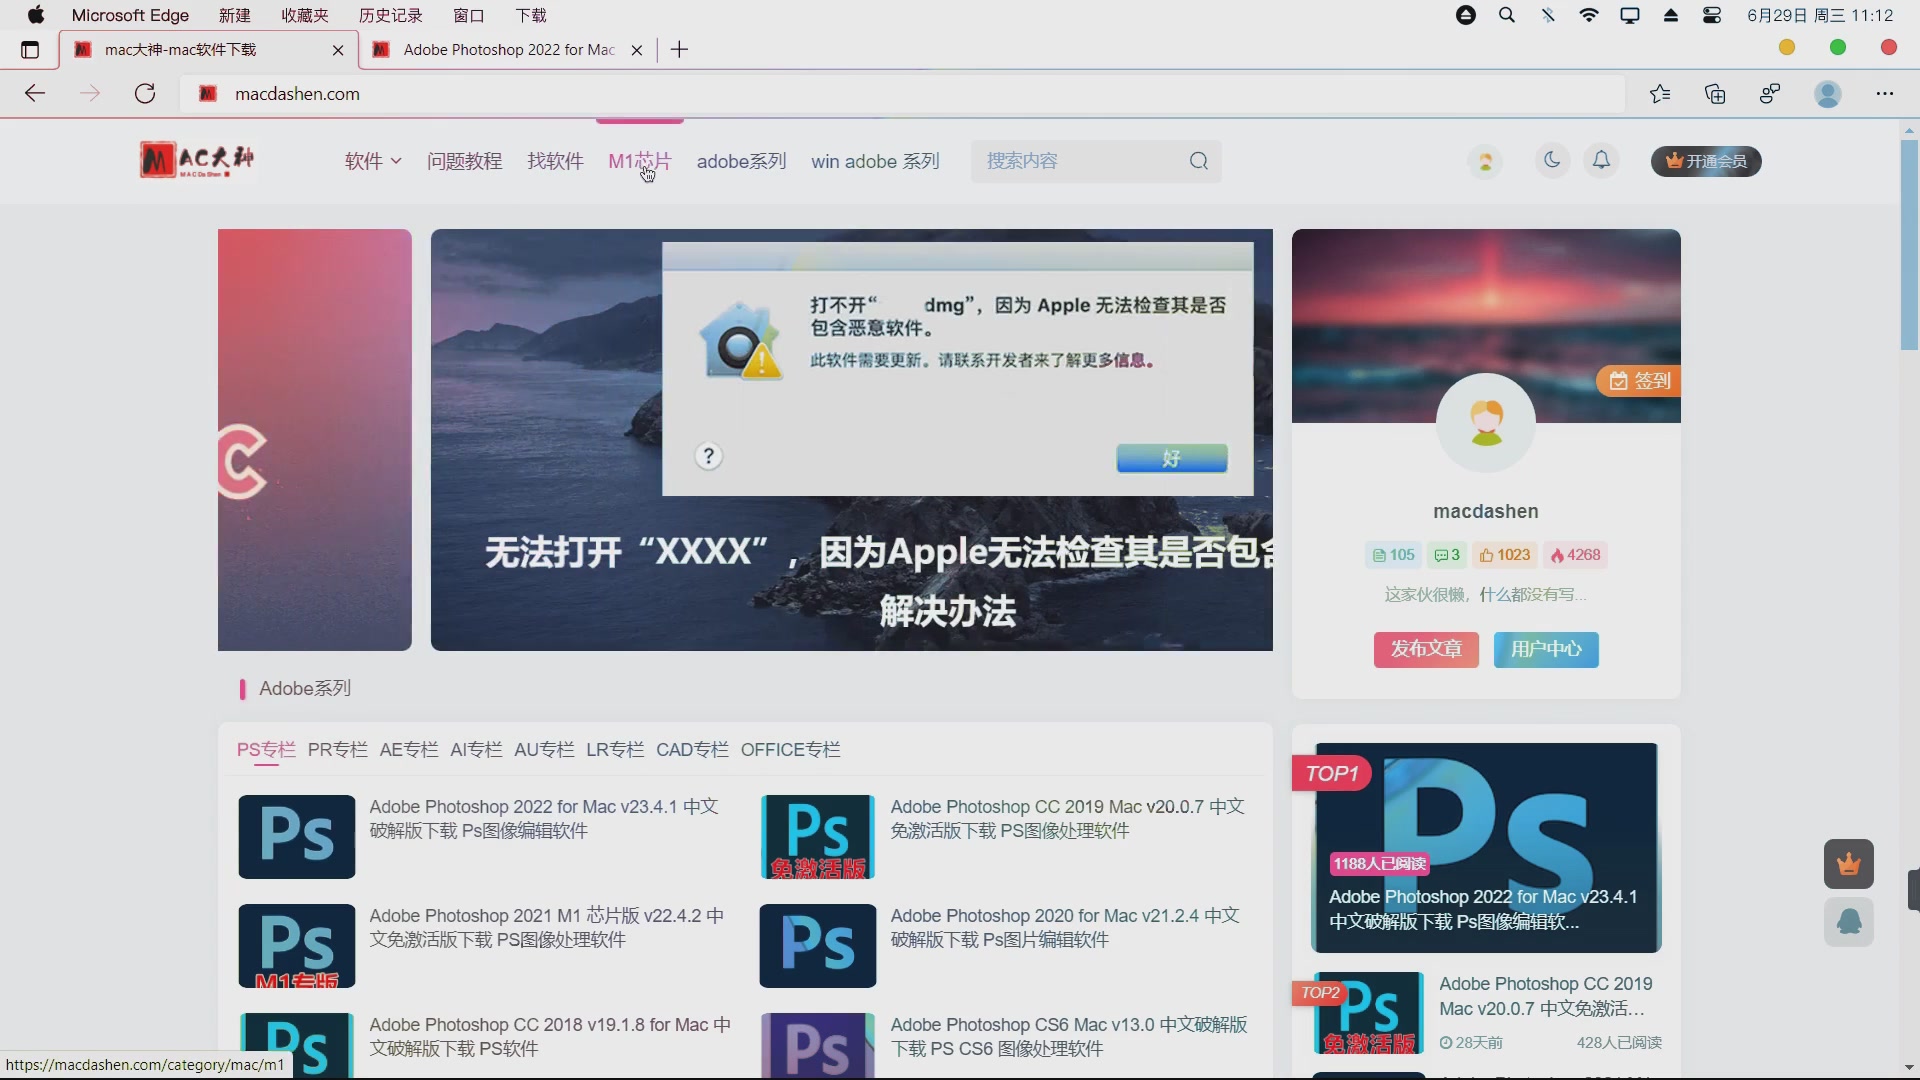Viewport: 1920px width, 1080px height.
Task: Click 用户中心 user center link
Action: (1547, 649)
